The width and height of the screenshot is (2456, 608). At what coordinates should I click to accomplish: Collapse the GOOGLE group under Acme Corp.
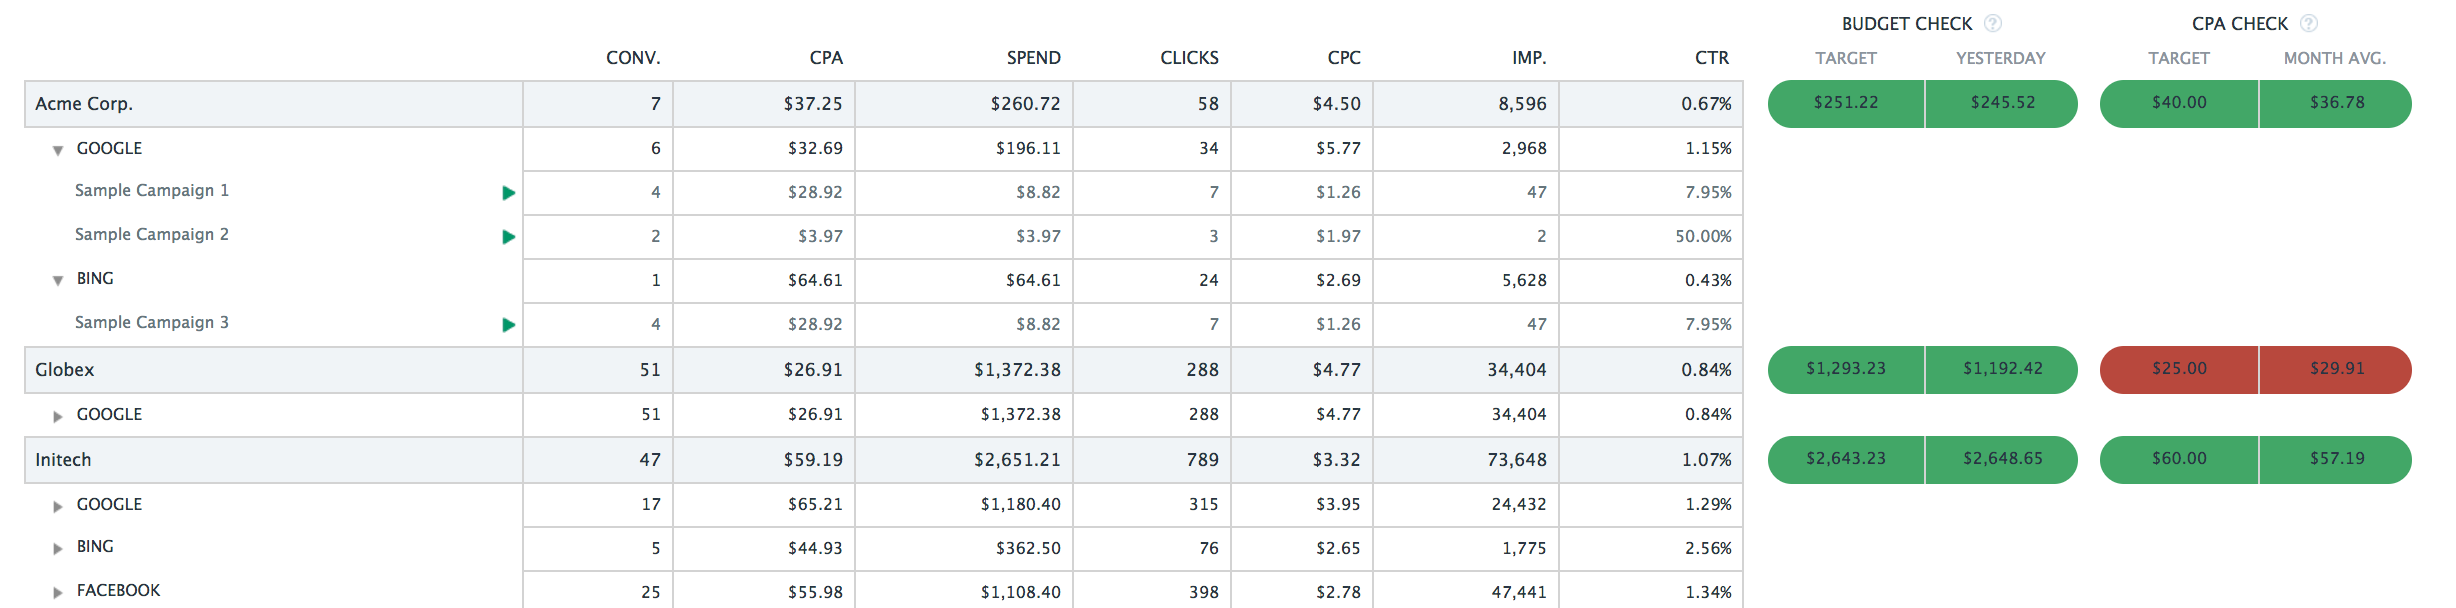[x=58, y=150]
